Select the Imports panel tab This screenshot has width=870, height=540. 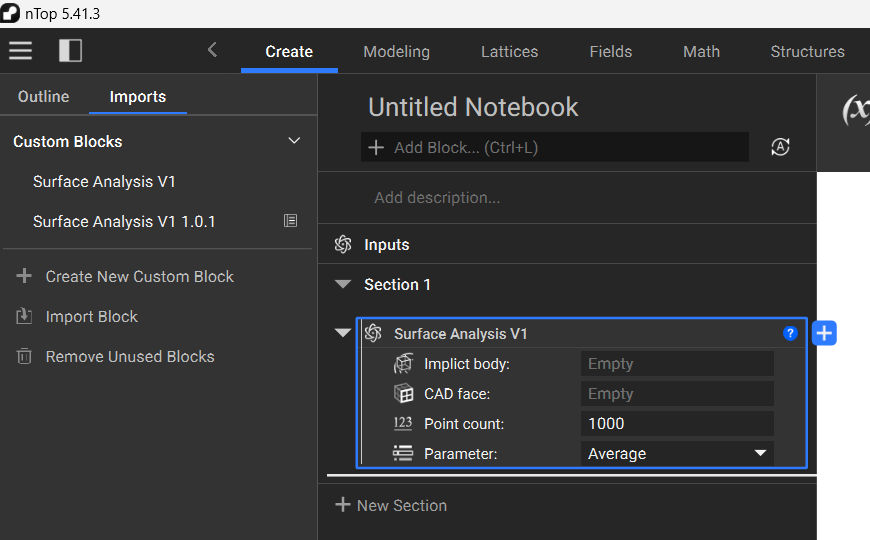pyautogui.click(x=138, y=97)
